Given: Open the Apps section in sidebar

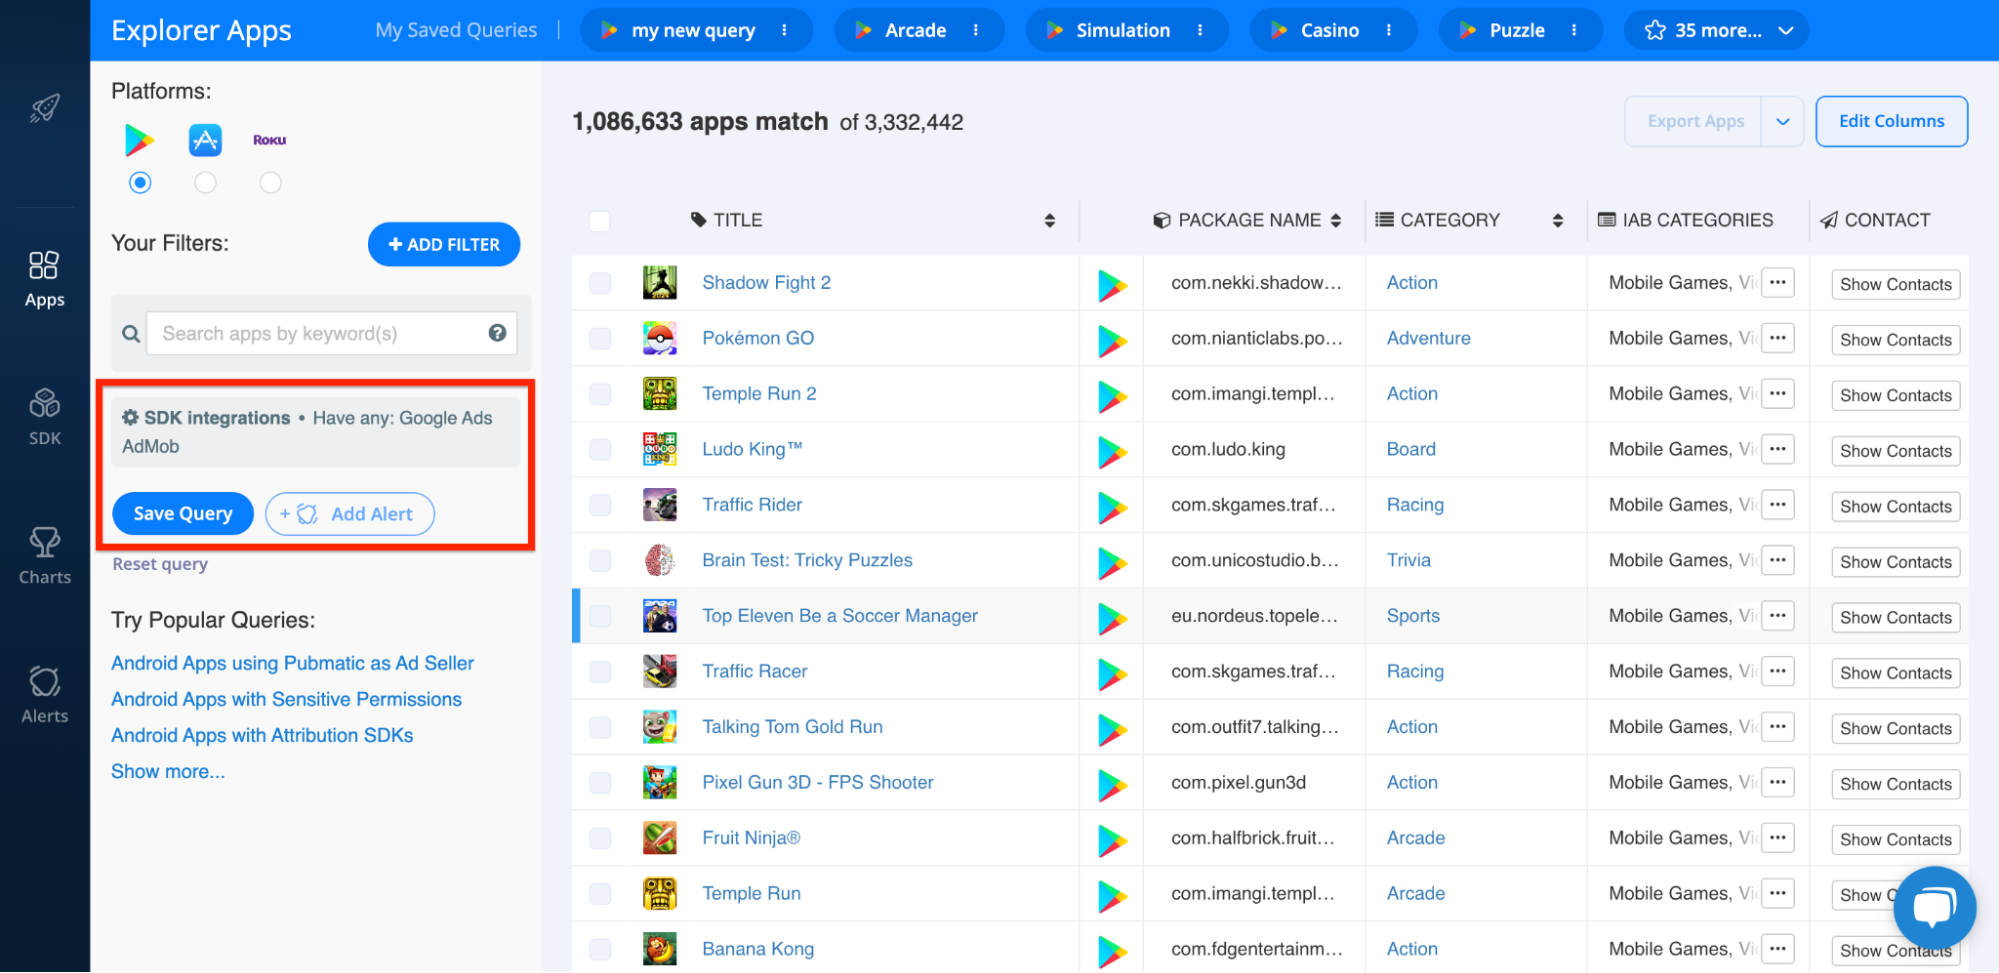Looking at the screenshot, I should click(x=45, y=280).
